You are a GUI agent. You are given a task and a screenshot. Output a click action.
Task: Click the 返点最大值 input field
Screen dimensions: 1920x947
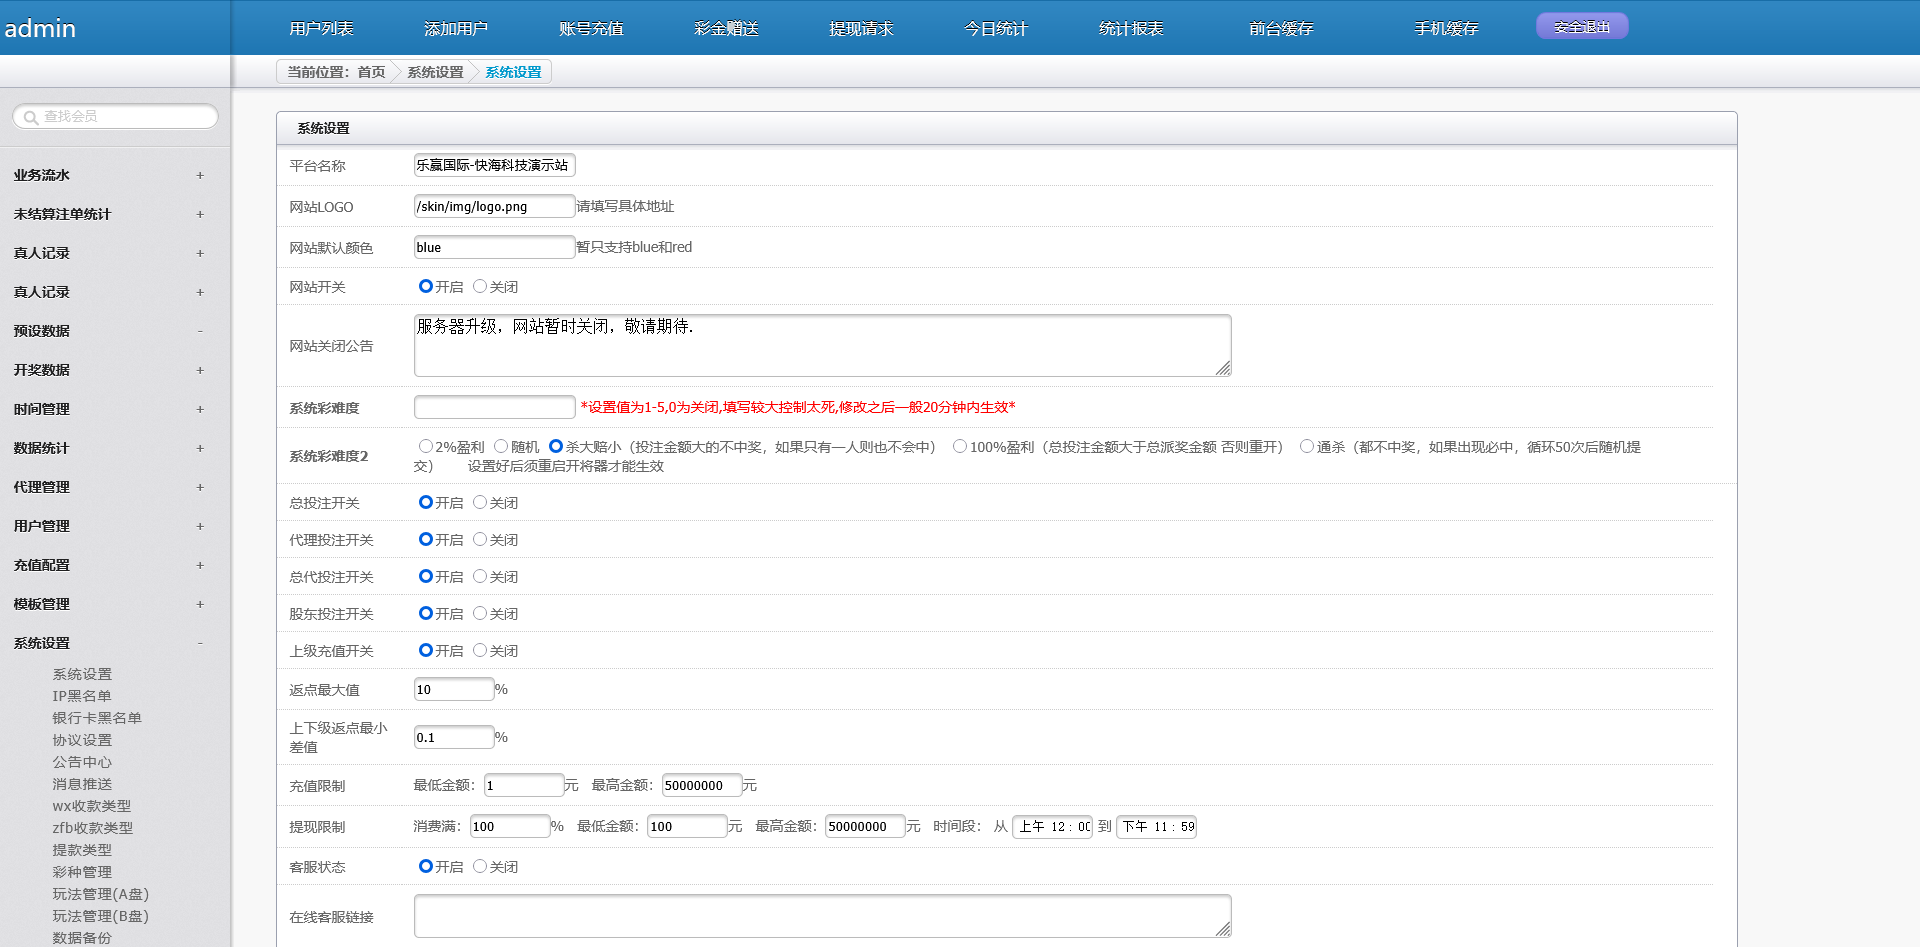click(x=454, y=689)
